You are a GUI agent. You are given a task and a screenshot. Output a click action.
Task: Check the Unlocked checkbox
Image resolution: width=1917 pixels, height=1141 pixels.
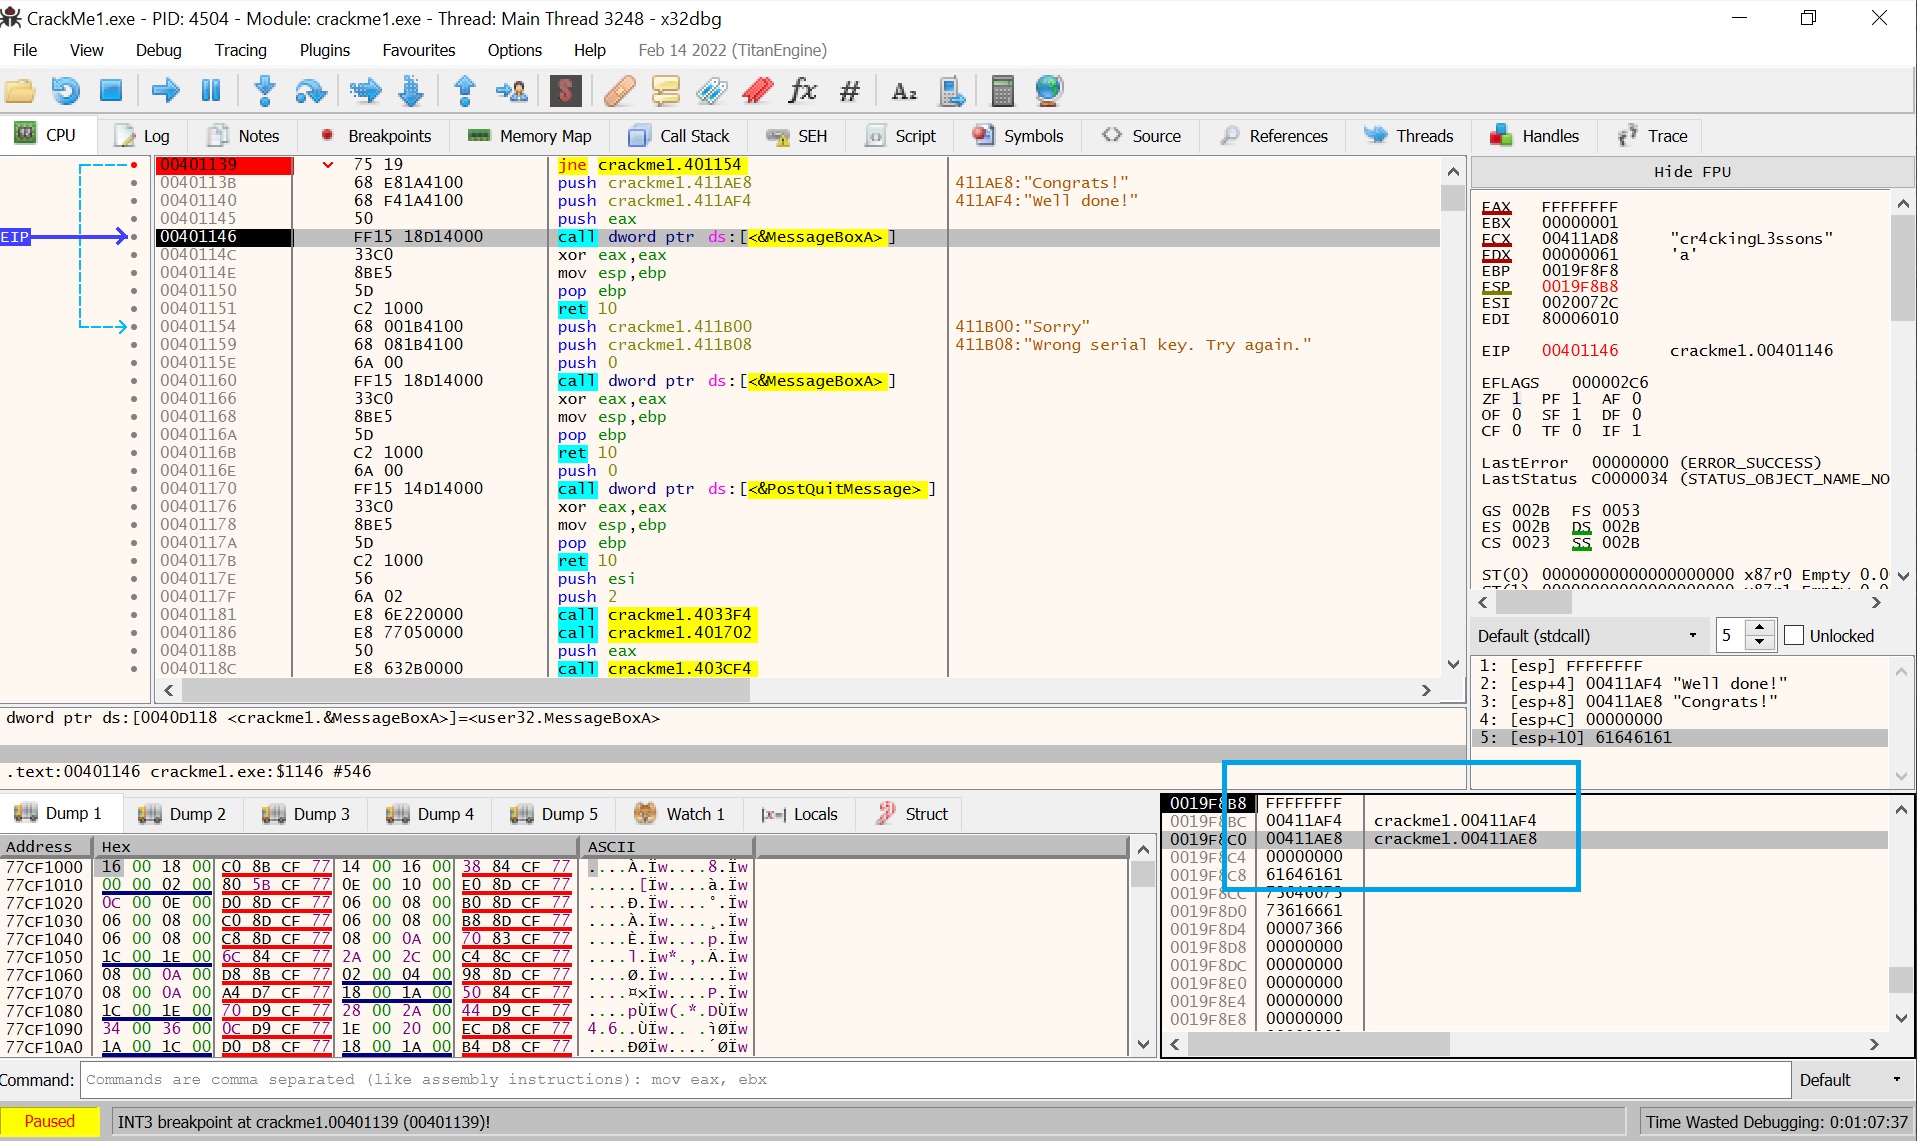(x=1795, y=635)
